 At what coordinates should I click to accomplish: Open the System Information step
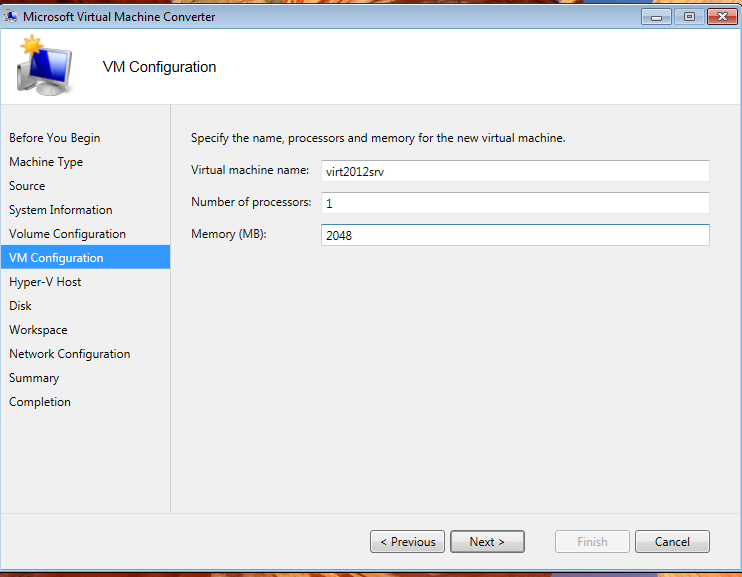61,210
